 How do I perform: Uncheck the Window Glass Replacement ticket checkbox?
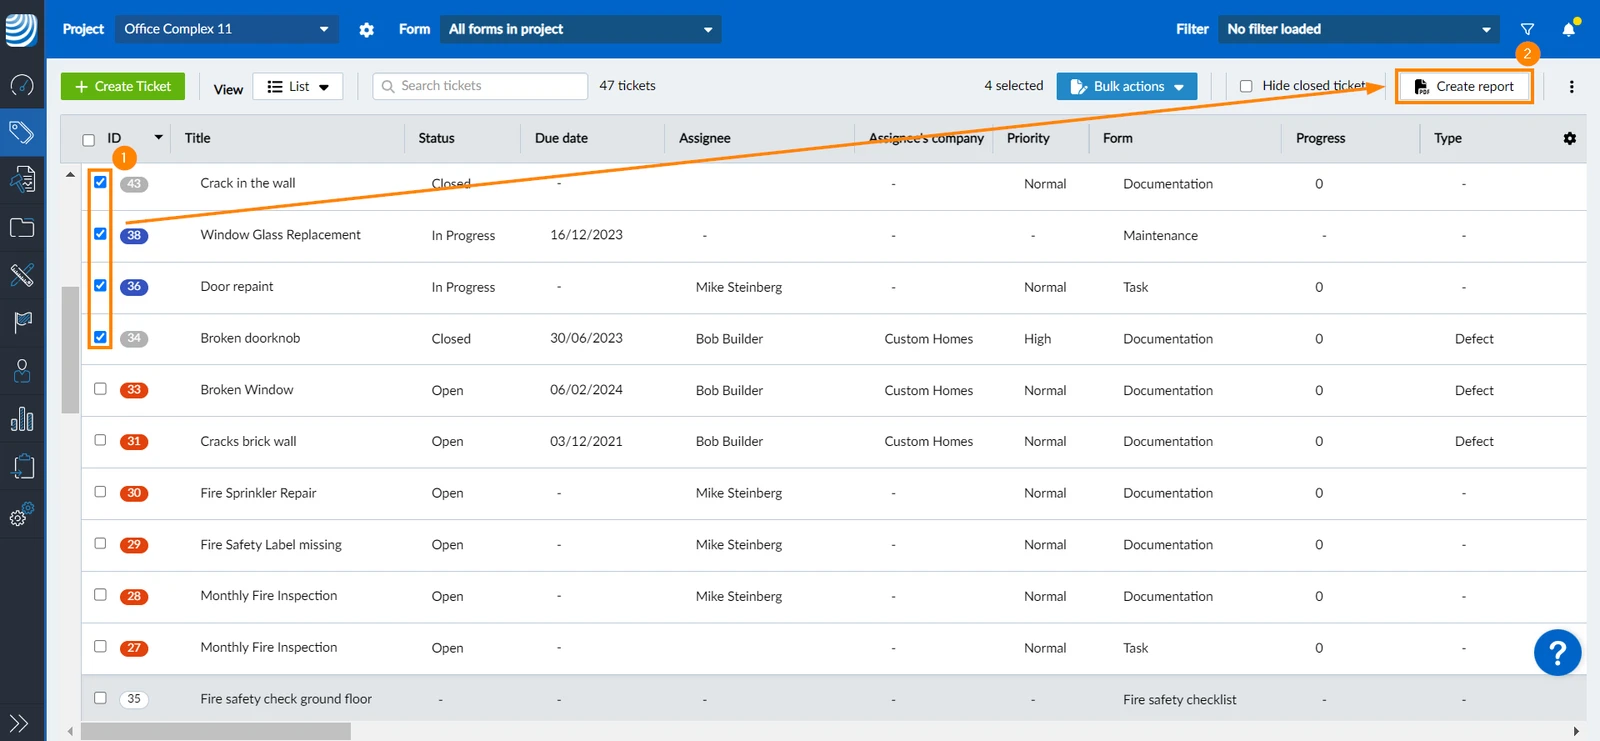point(100,234)
